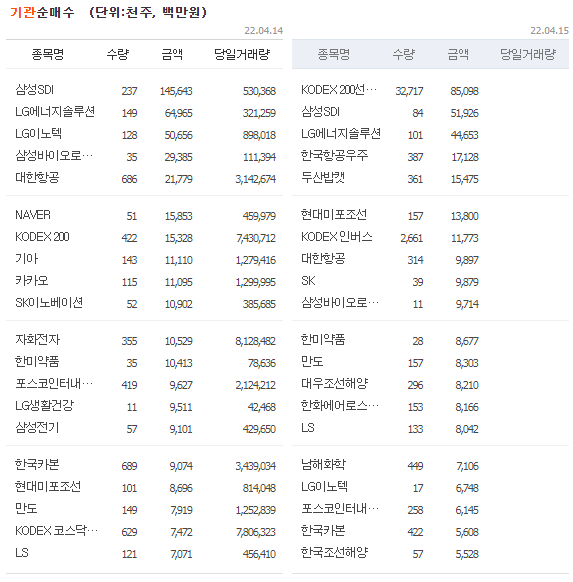Image resolution: width=573 pixels, height=582 pixels.
Task: Open KODEX 인버스 stock name
Action: [x=337, y=237]
